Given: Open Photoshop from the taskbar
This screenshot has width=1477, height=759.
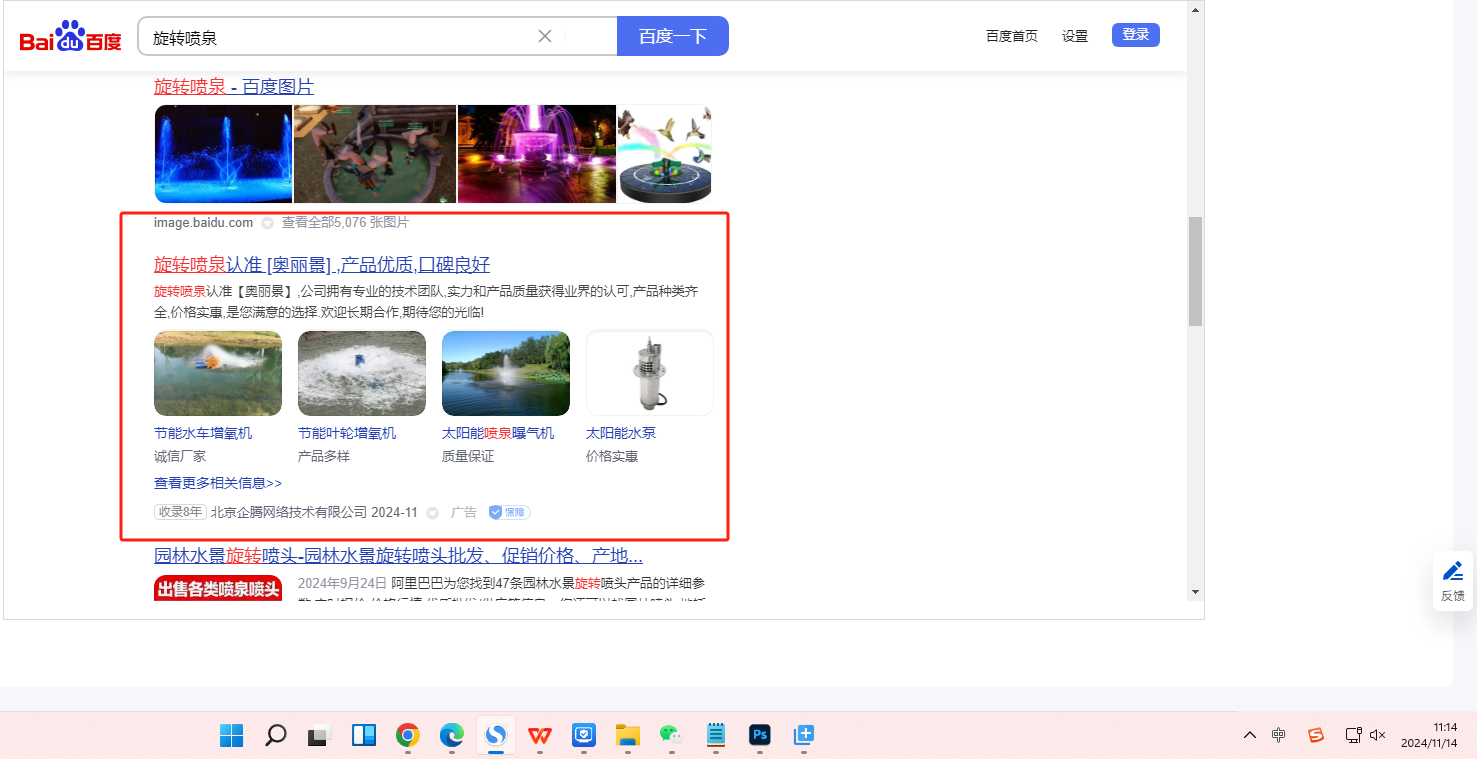Looking at the screenshot, I should [760, 736].
